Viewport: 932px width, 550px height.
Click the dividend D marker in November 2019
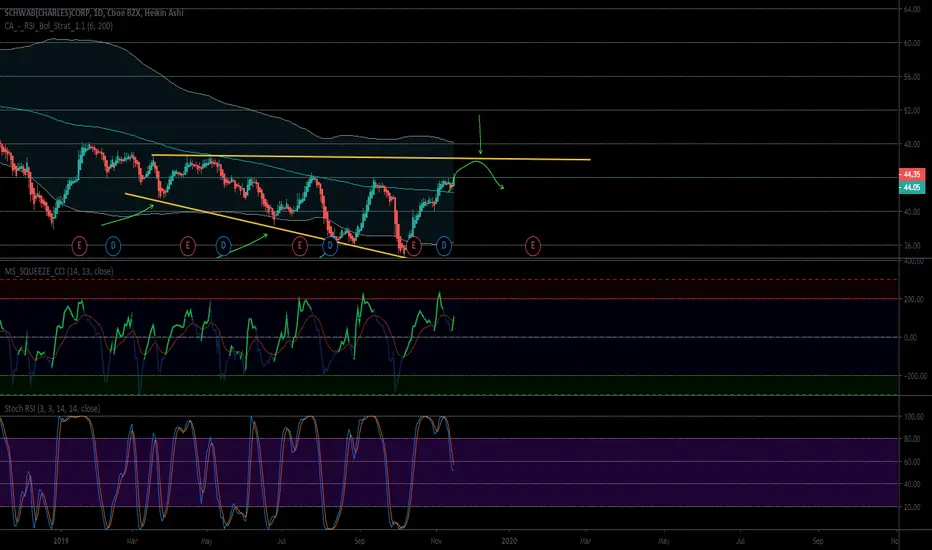[x=443, y=245]
